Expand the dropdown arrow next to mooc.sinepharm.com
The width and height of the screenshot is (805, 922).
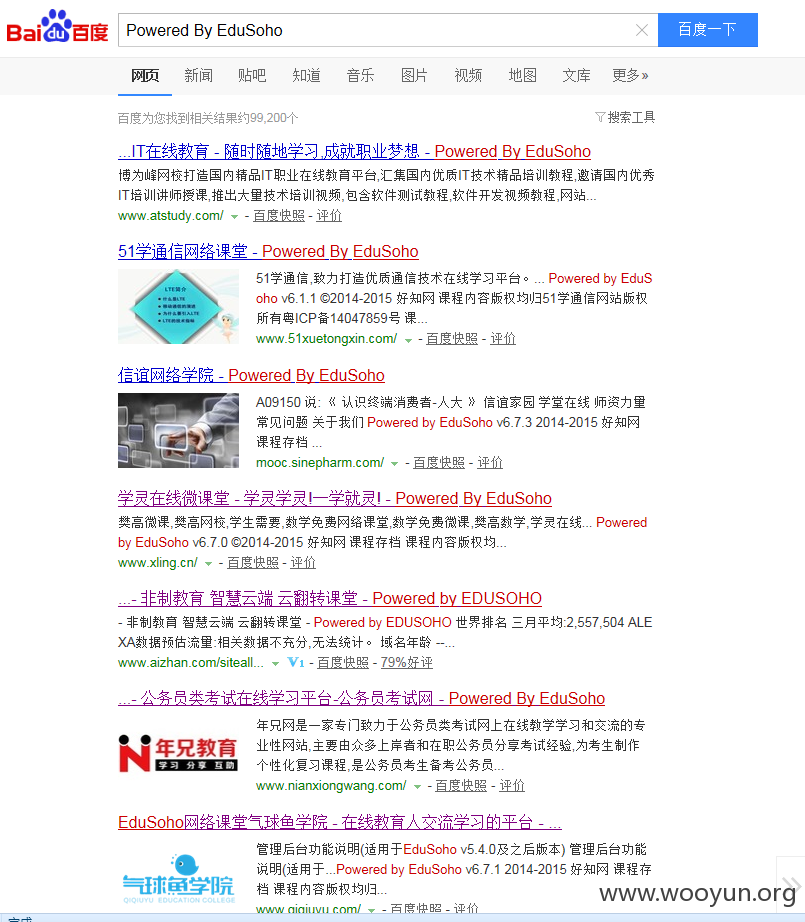point(395,463)
